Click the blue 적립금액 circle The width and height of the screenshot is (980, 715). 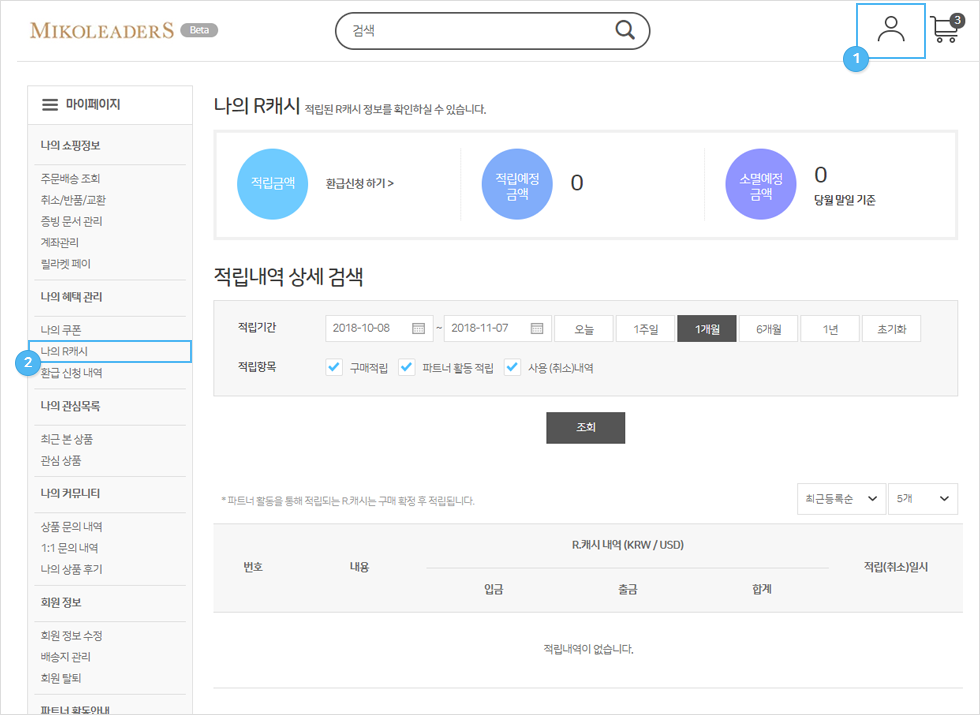click(x=272, y=184)
